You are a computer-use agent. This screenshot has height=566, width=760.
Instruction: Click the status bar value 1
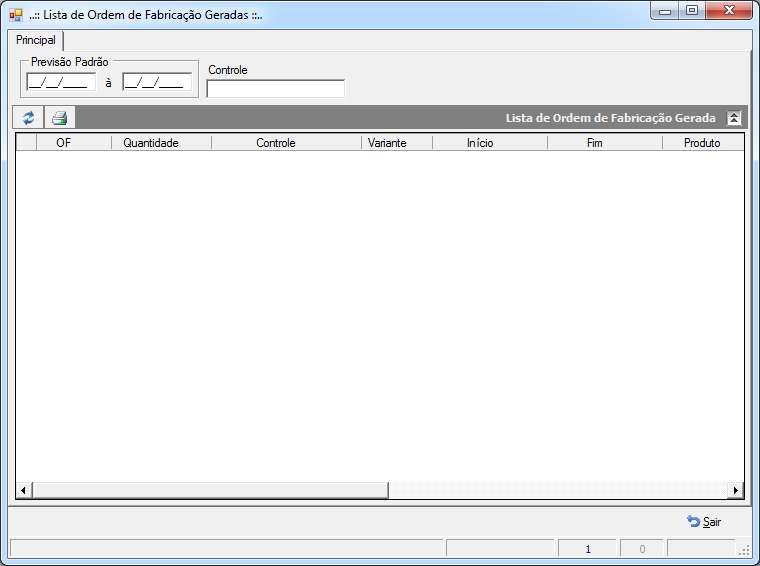point(587,549)
